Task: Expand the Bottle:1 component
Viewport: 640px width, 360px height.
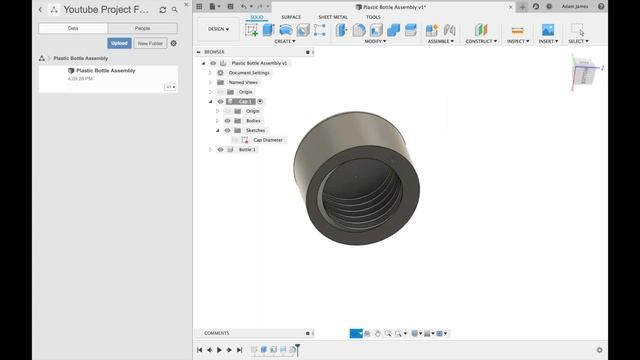Action: (x=211, y=150)
